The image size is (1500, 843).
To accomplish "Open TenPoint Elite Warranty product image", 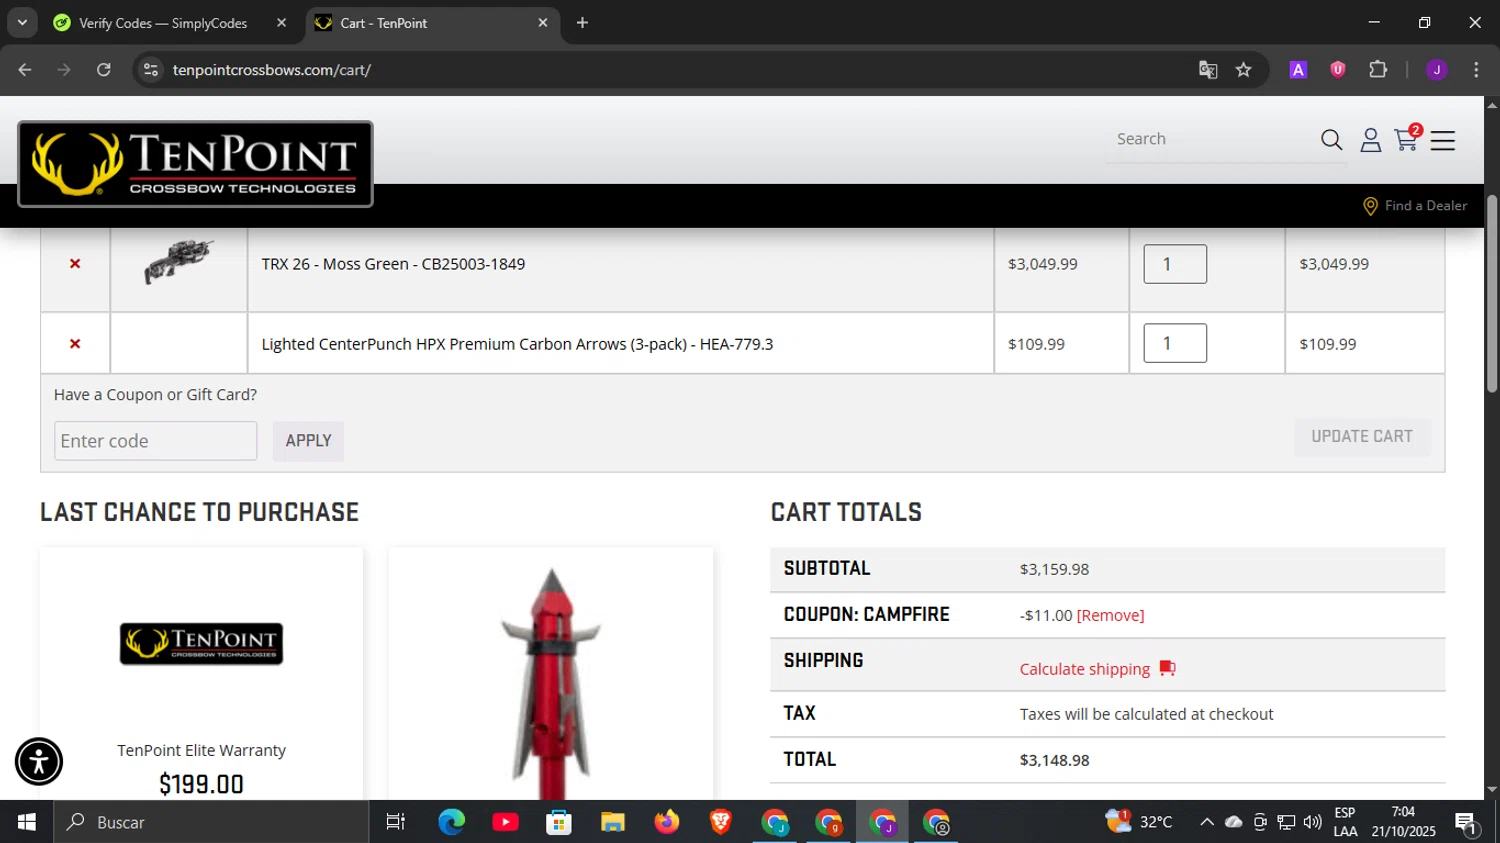I will pos(201,644).
